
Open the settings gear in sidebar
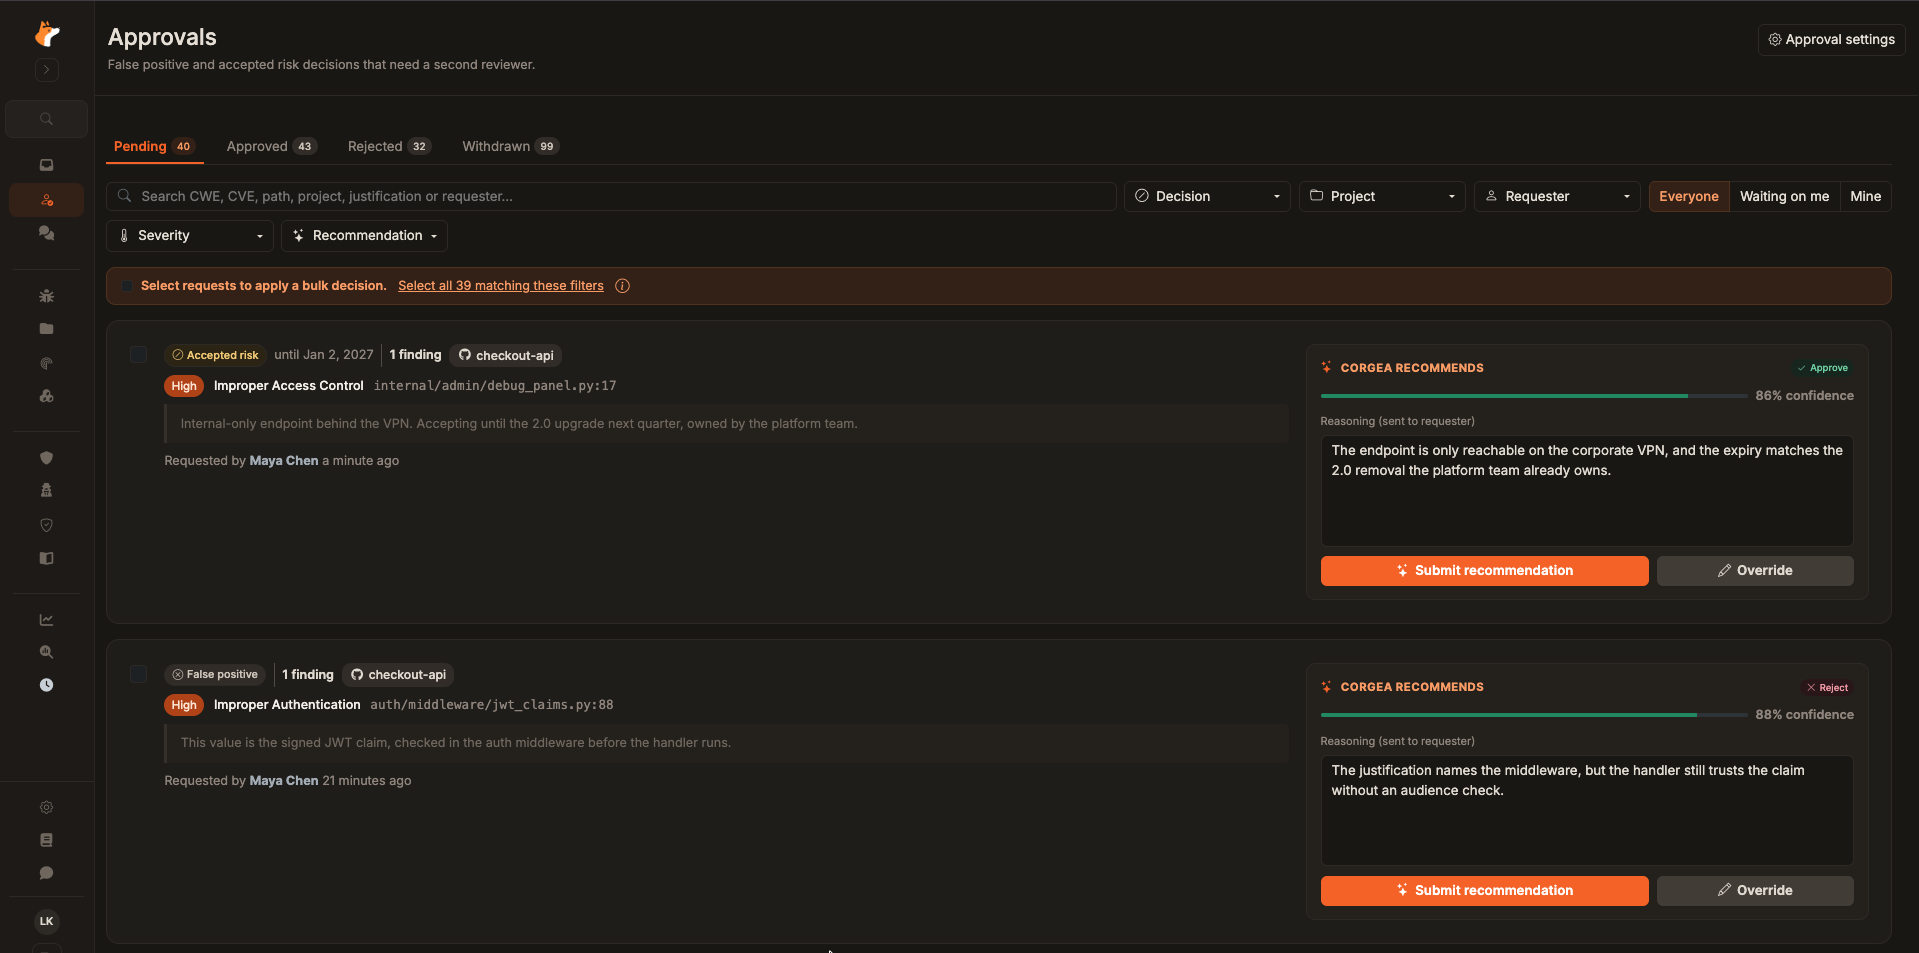[x=47, y=807]
